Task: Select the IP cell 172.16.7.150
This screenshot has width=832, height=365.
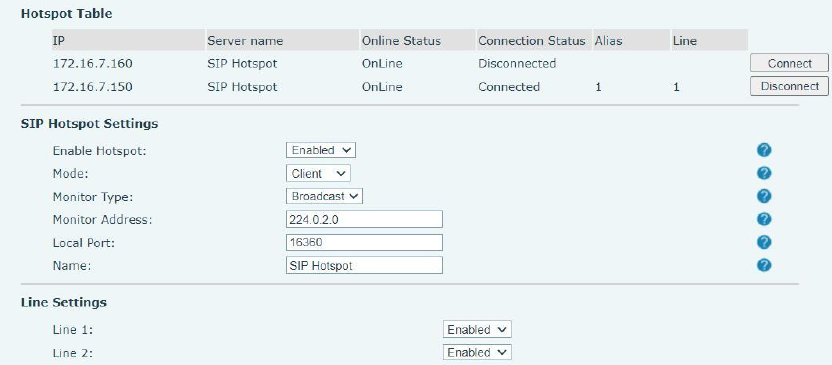Action: click(92, 87)
